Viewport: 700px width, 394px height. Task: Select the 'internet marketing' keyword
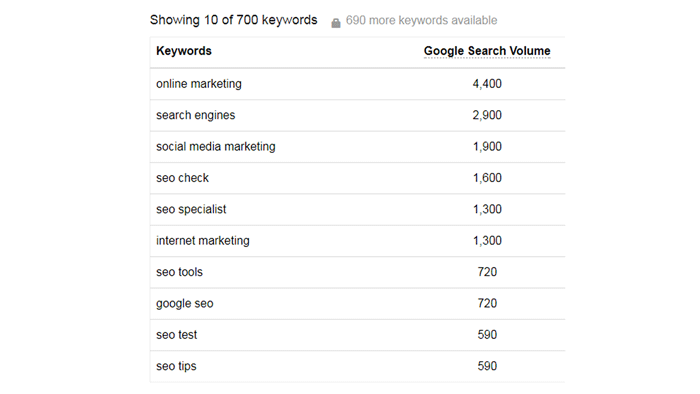[203, 241]
